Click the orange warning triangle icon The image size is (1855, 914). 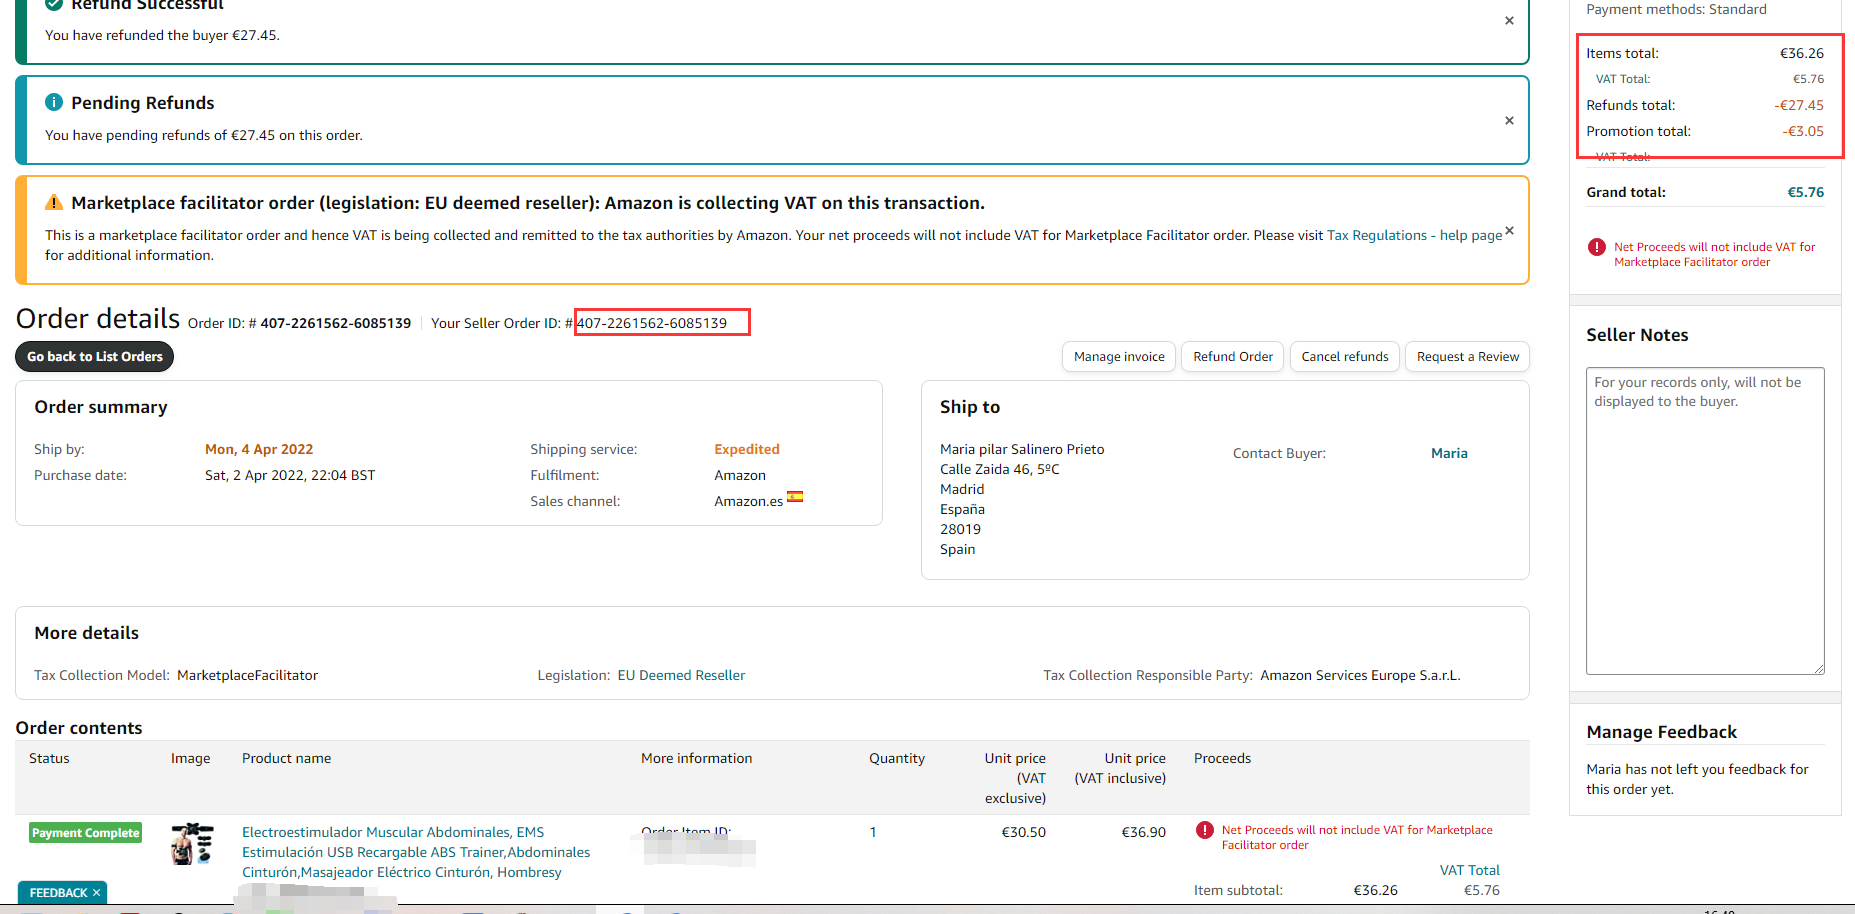click(54, 203)
